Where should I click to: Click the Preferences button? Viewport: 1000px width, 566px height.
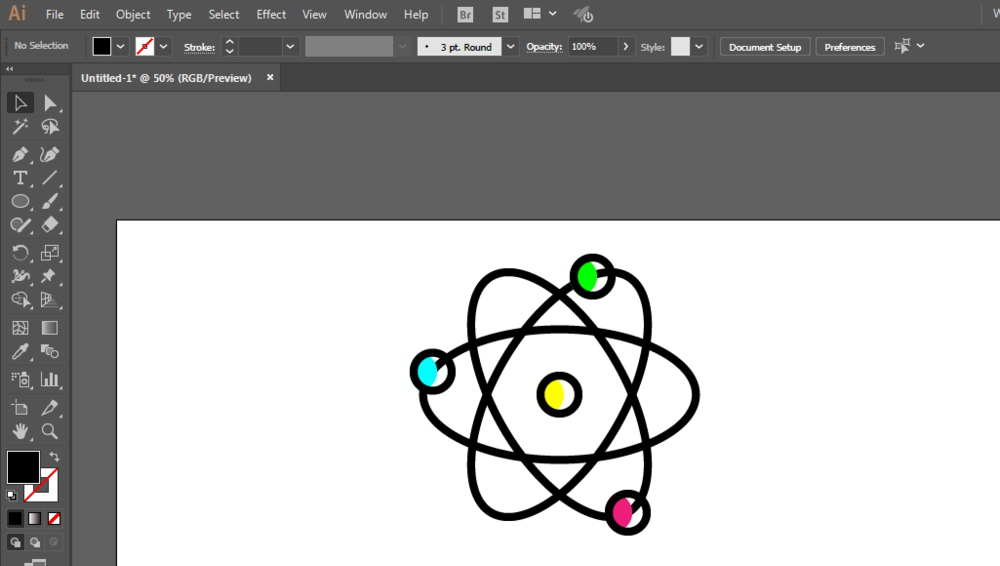click(849, 47)
